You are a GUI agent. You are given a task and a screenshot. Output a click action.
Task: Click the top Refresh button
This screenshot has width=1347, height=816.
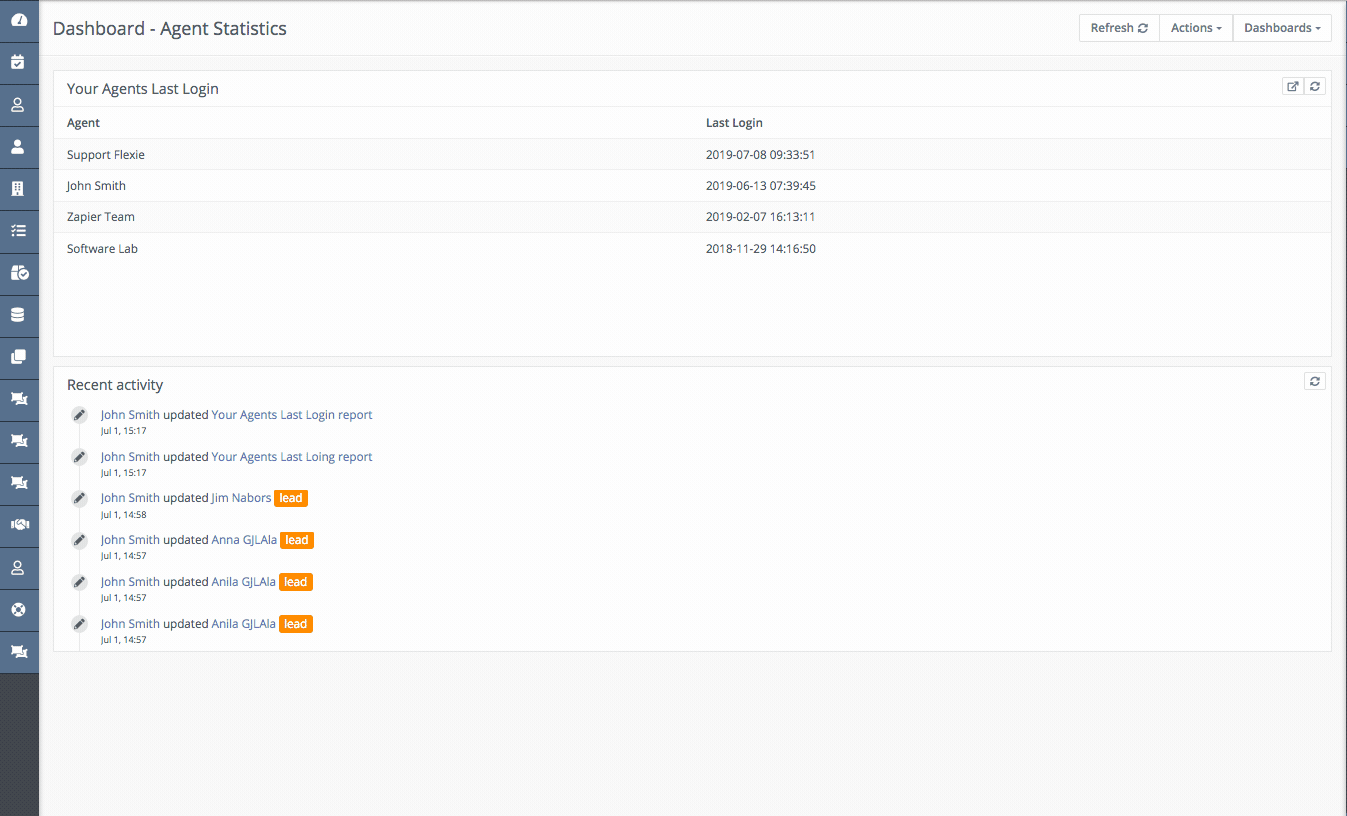click(1119, 28)
